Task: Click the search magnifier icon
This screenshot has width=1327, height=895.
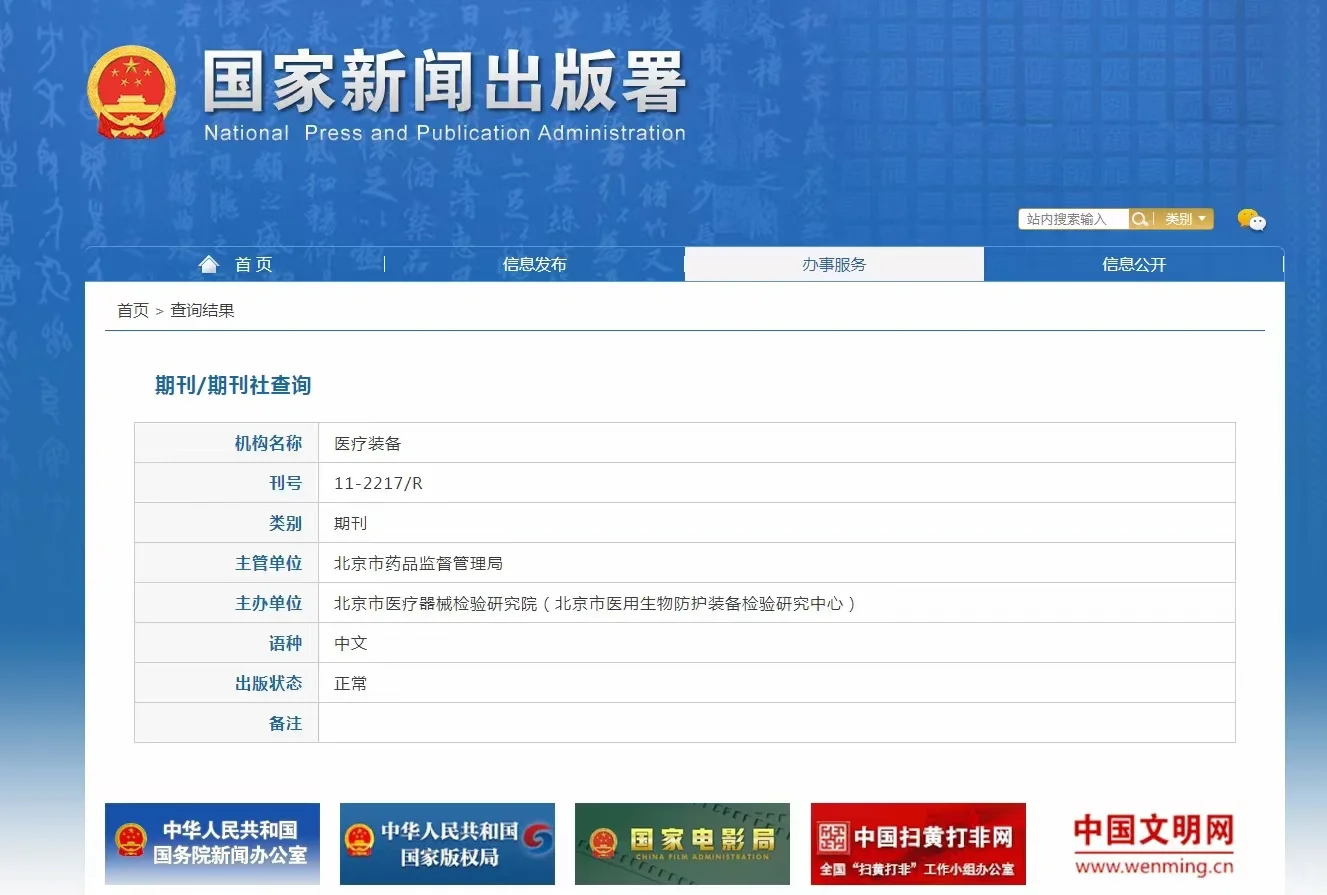Action: tap(1140, 218)
